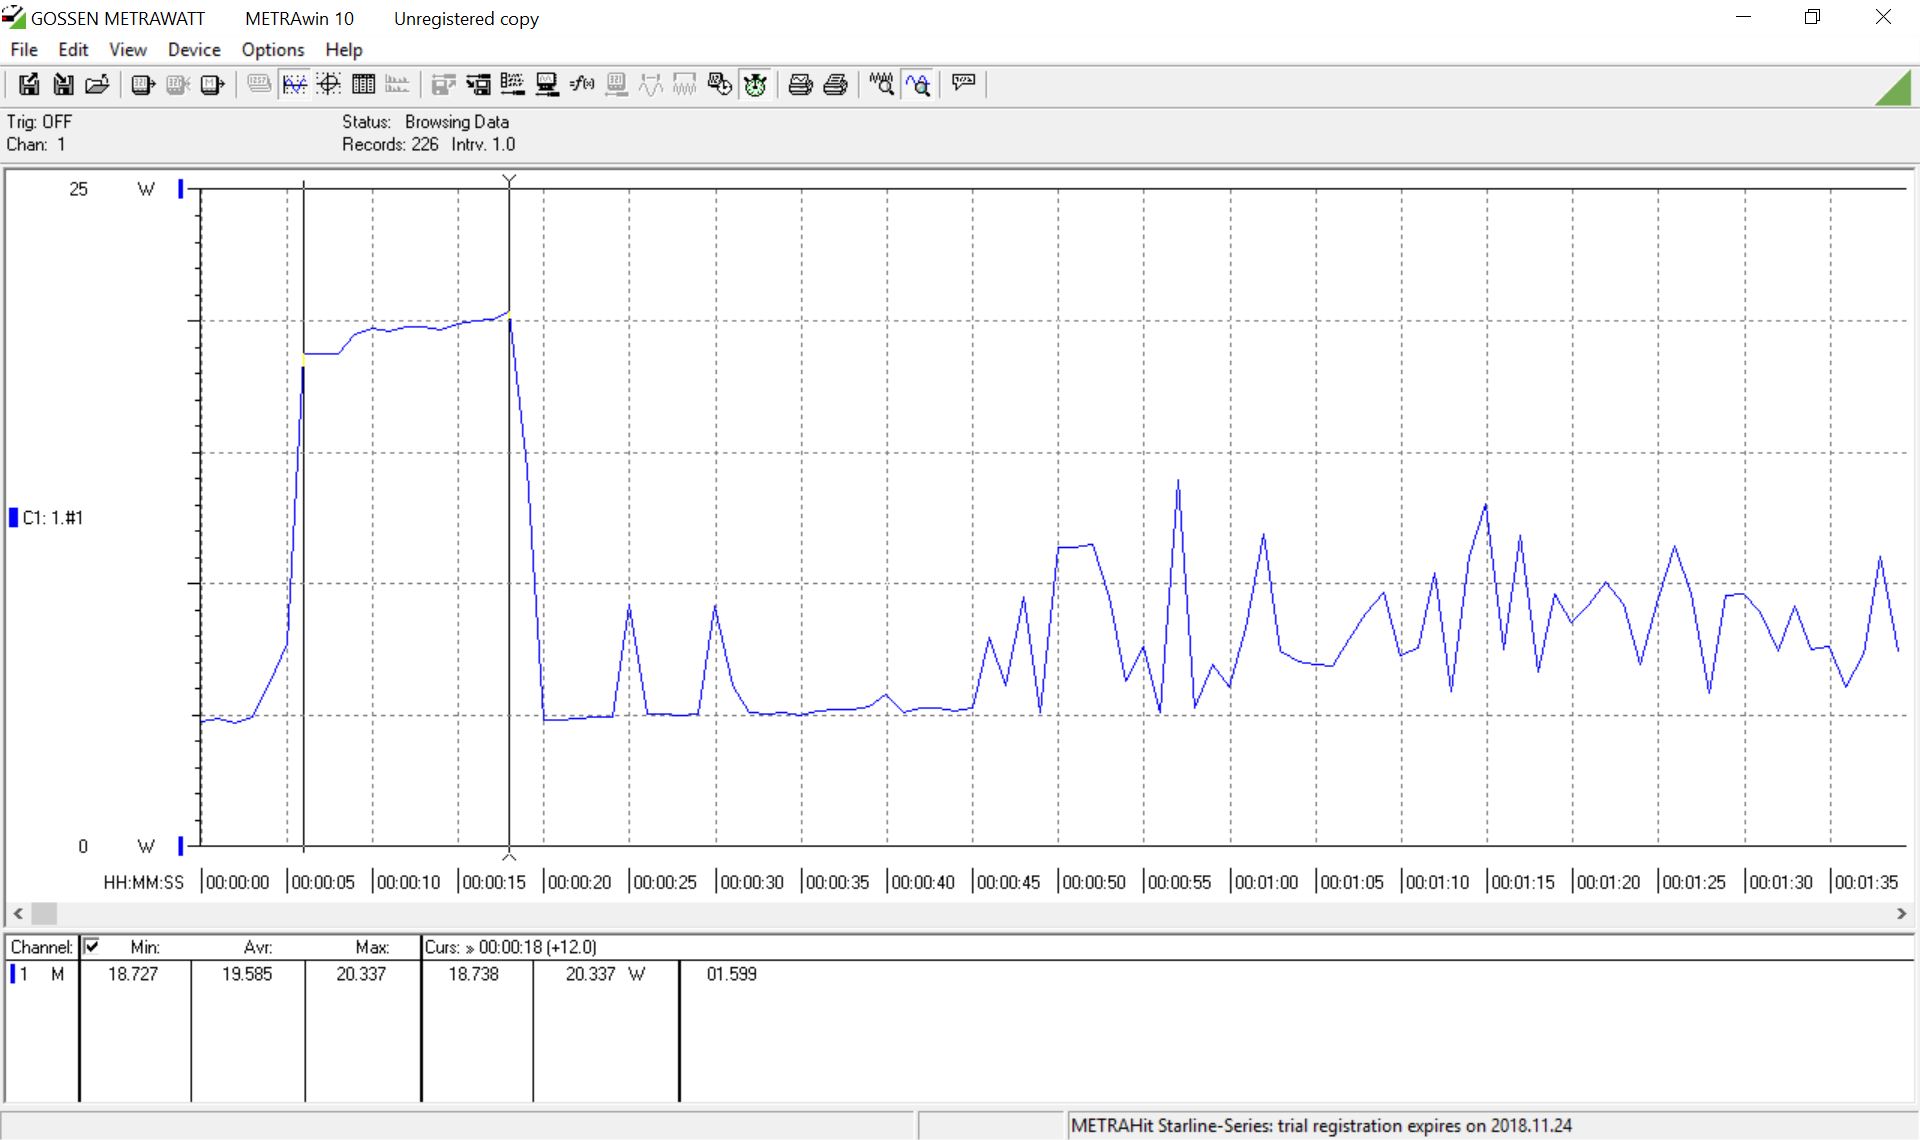
Task: Open the Options menu
Action: 272,49
